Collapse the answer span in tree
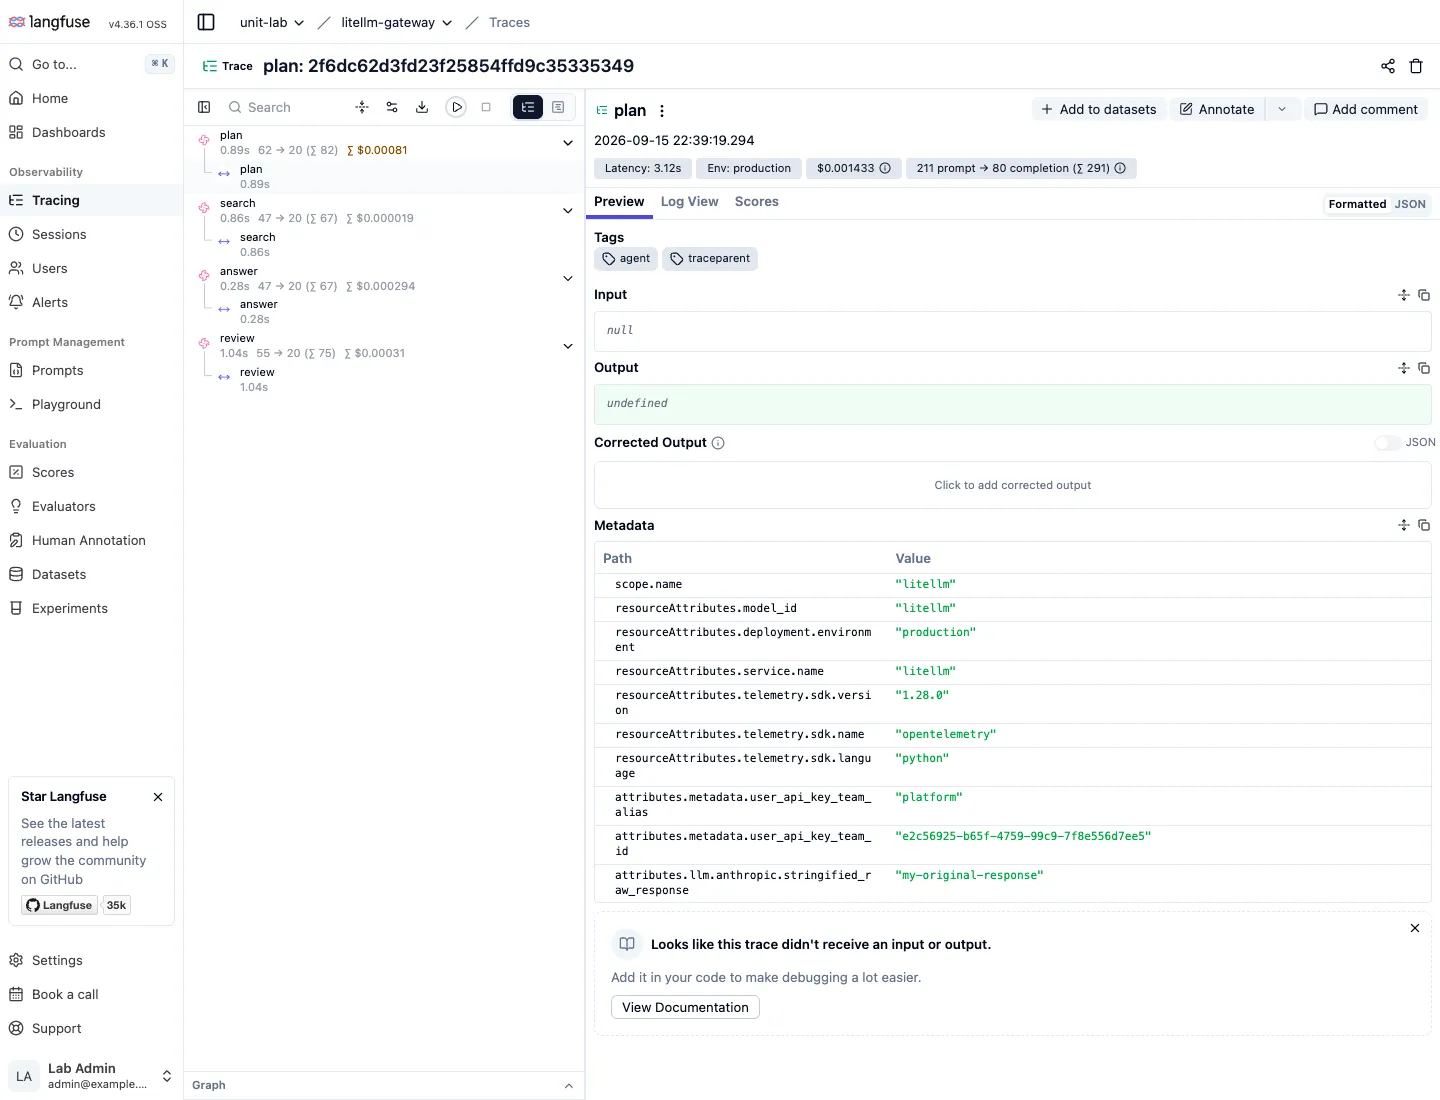The height and width of the screenshot is (1100, 1440). coord(568,279)
